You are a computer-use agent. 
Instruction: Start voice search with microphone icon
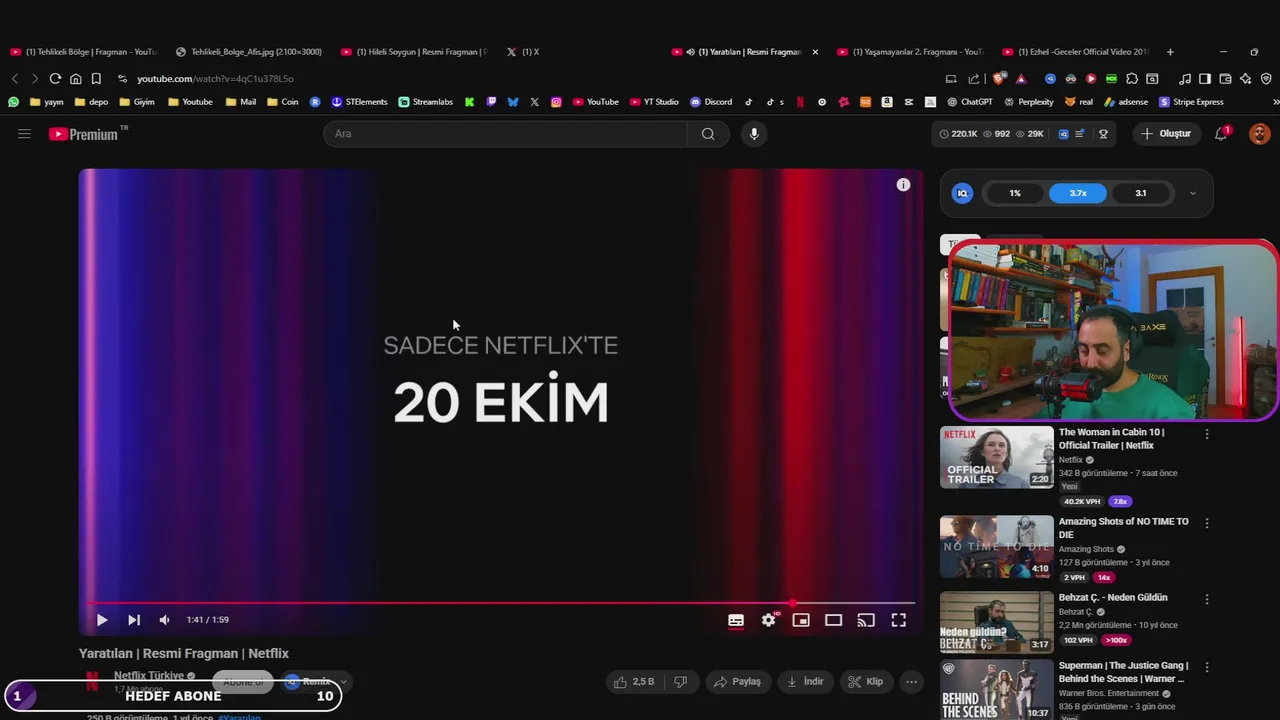754,134
